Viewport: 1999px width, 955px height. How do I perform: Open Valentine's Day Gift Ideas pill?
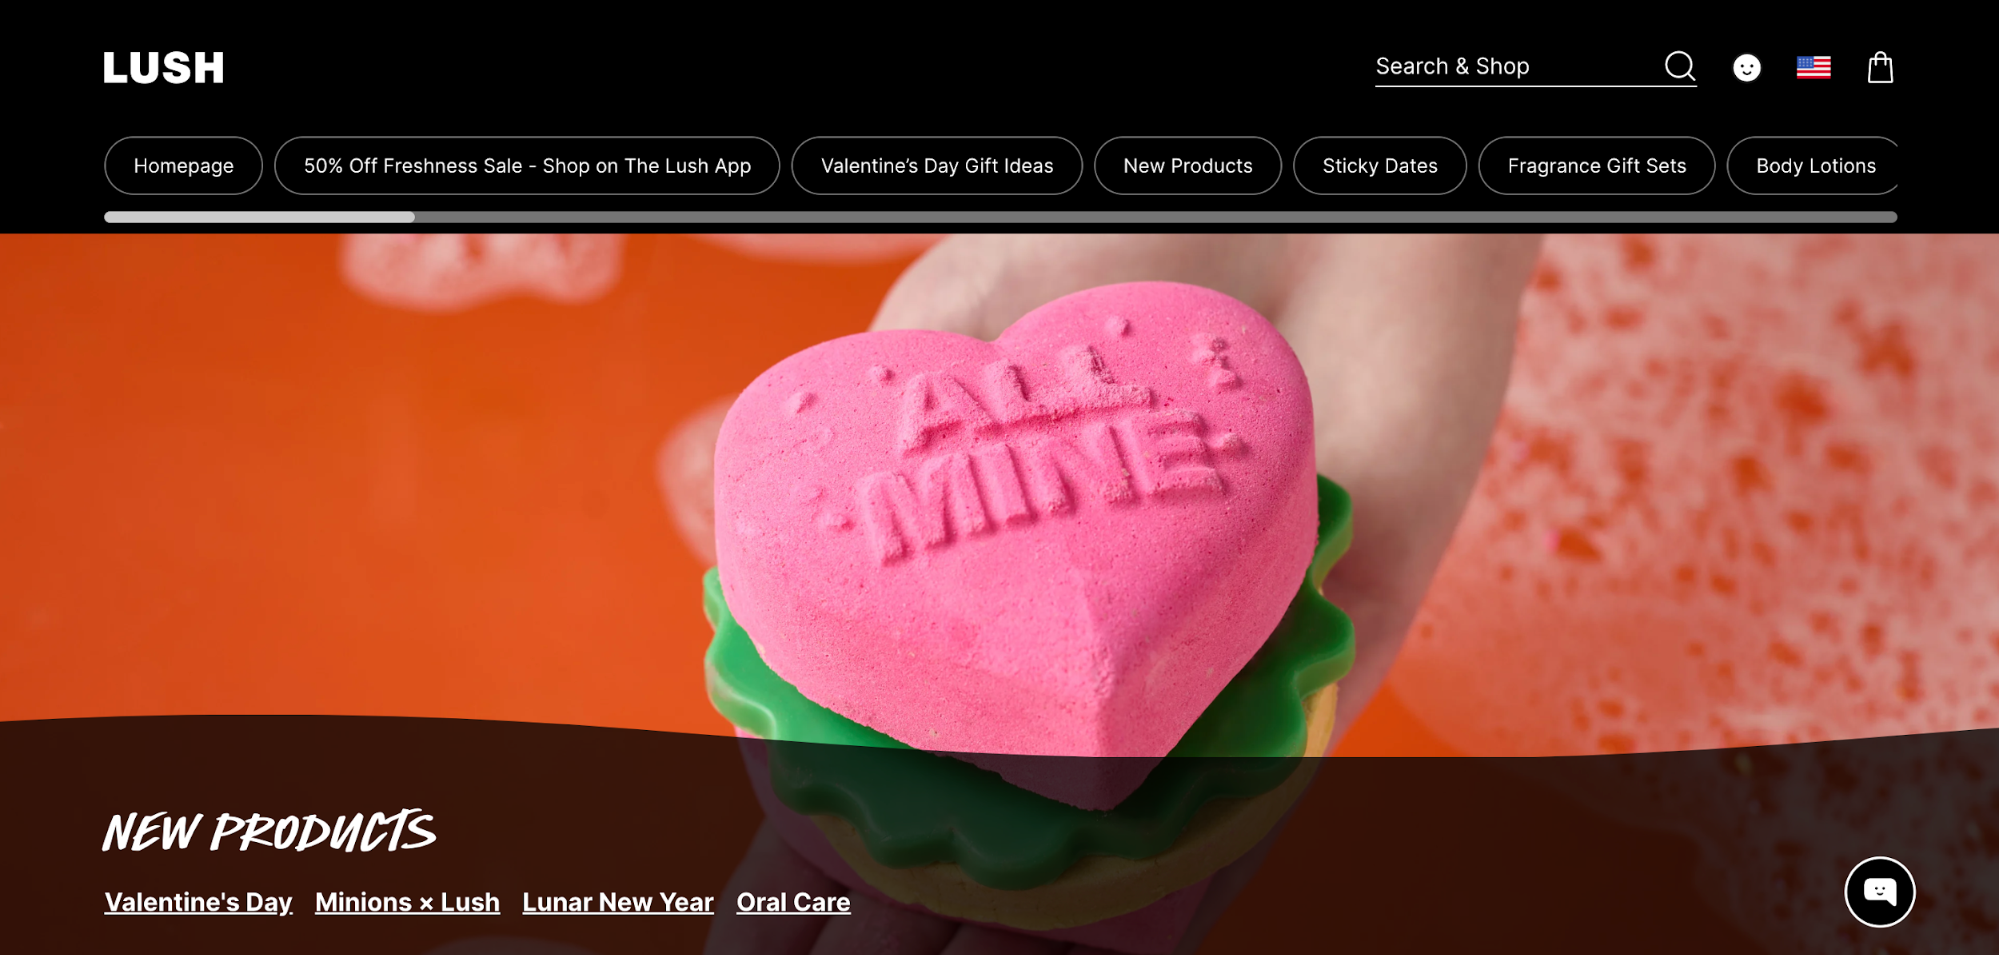pos(937,166)
